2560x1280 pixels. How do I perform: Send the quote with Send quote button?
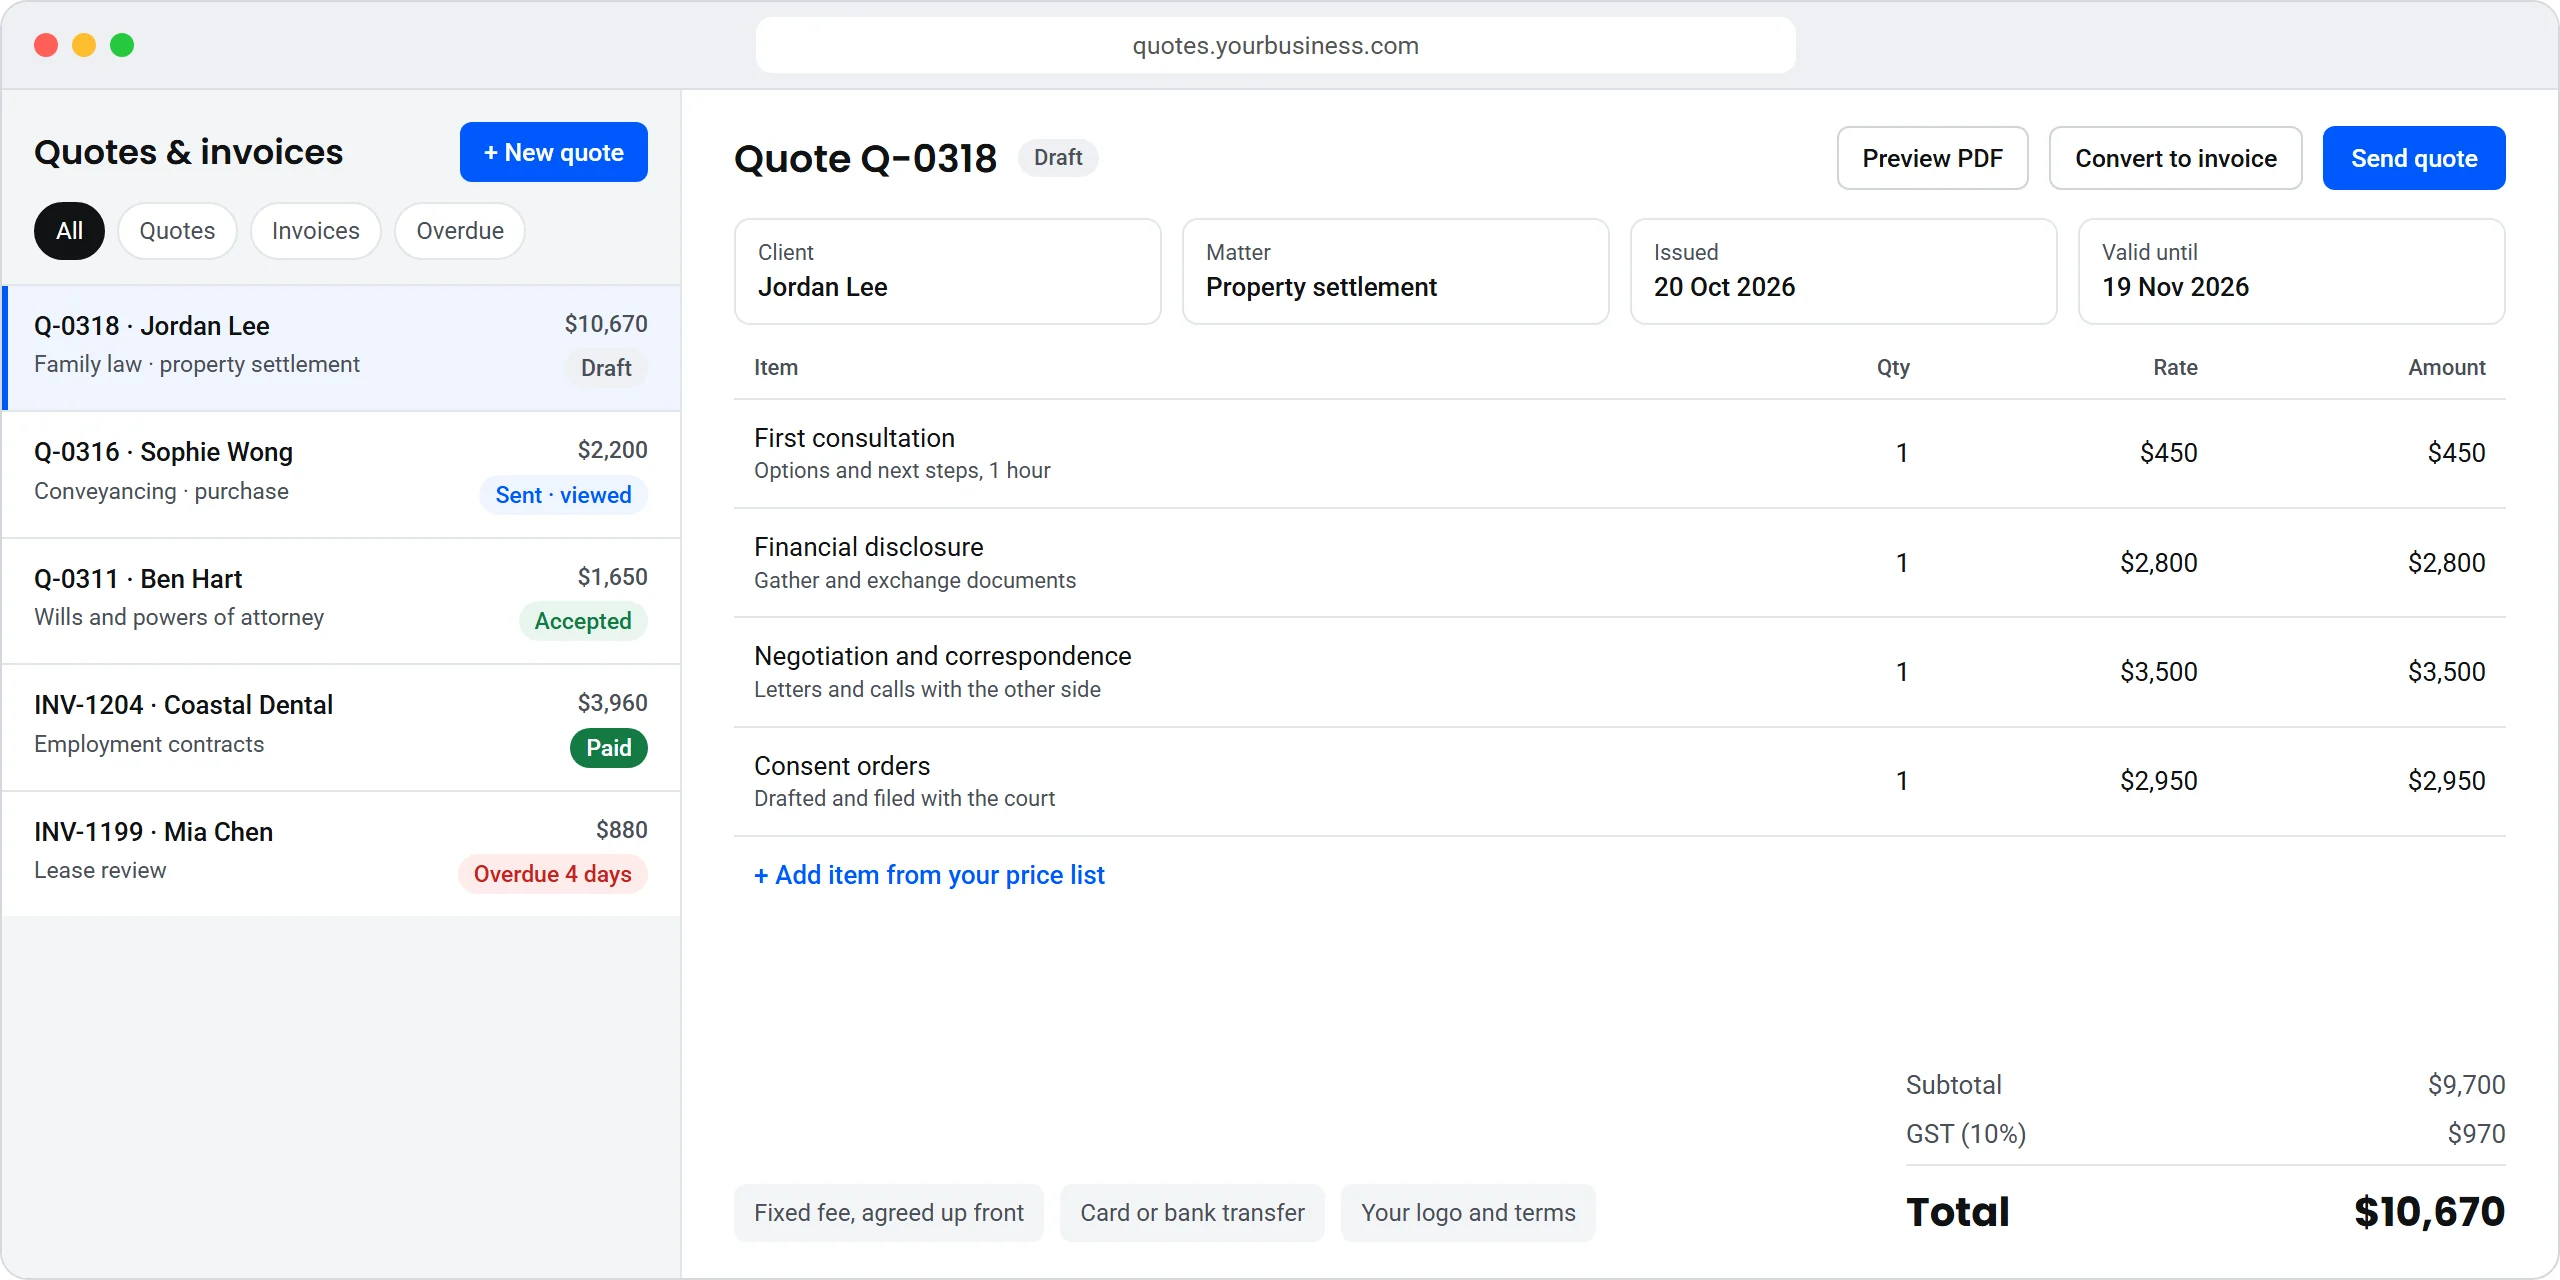tap(2414, 158)
